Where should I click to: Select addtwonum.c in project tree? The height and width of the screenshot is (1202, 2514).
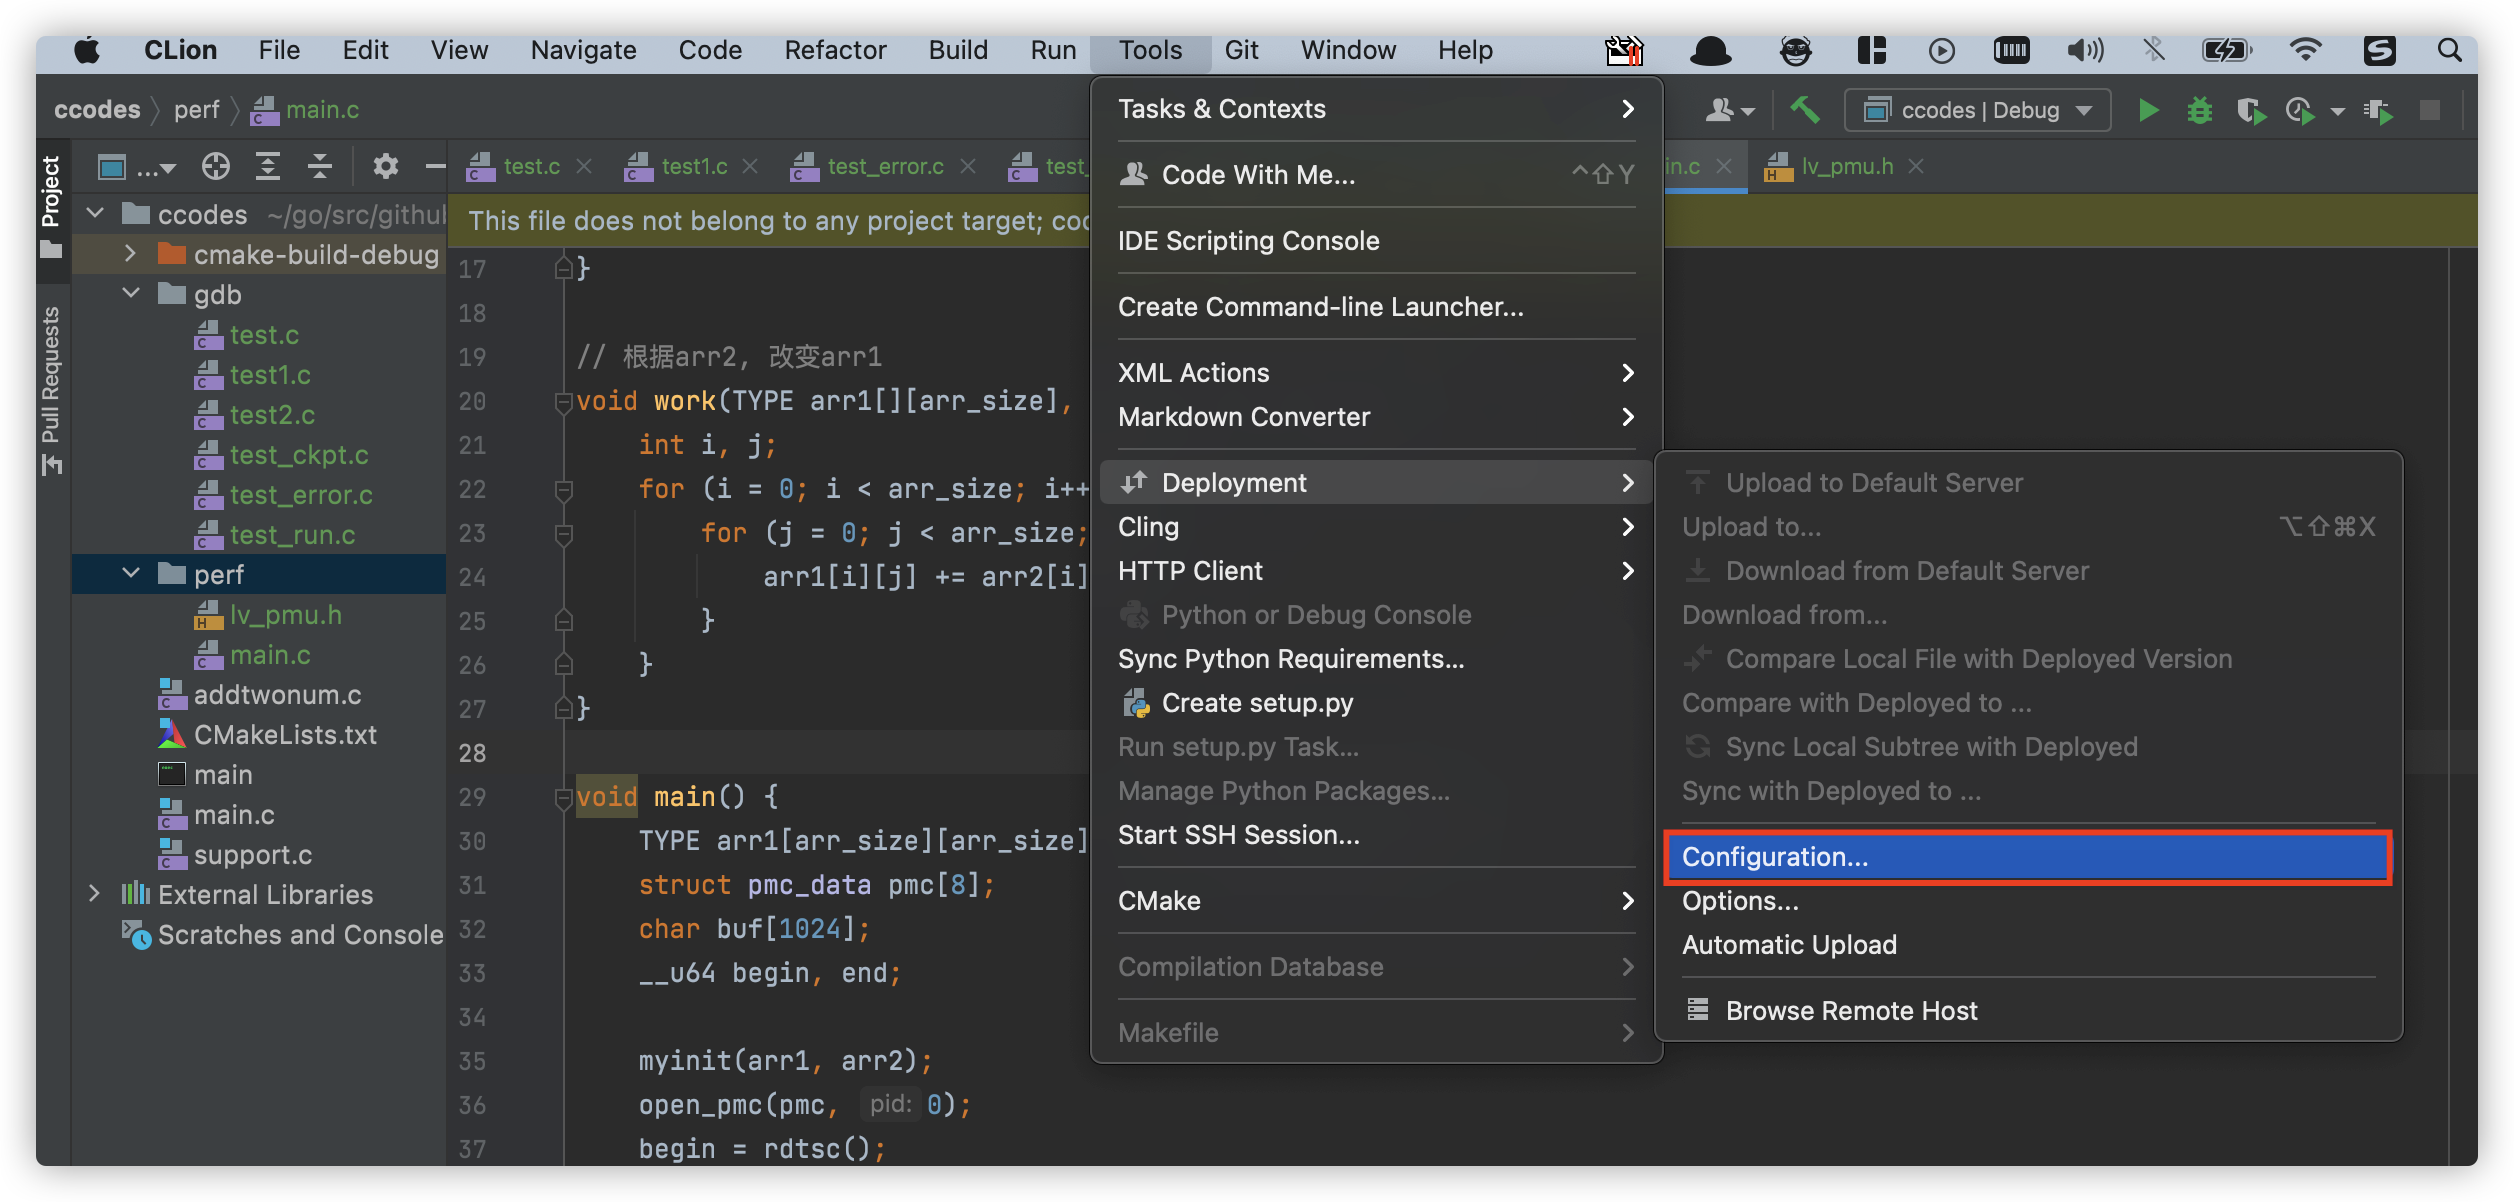click(x=277, y=695)
